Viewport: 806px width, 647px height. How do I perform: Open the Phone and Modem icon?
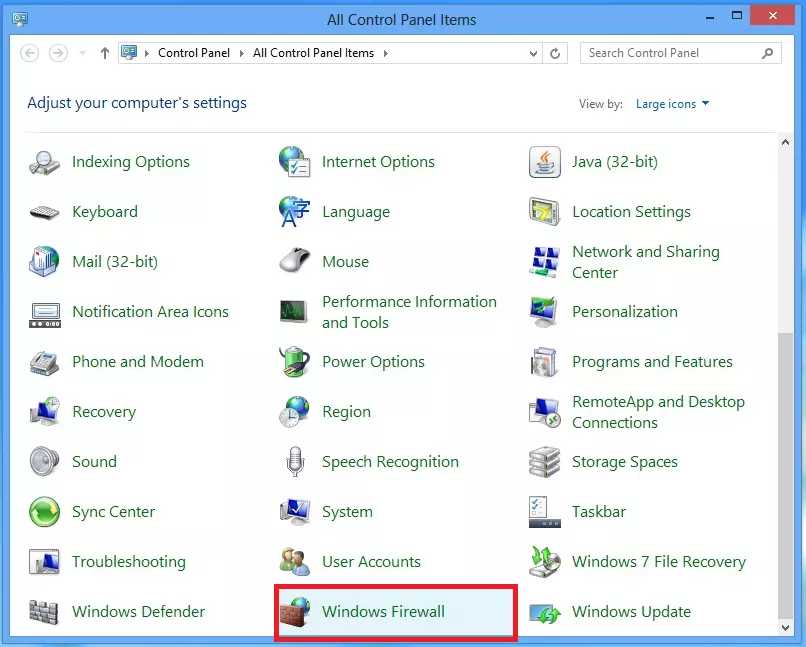(x=44, y=363)
